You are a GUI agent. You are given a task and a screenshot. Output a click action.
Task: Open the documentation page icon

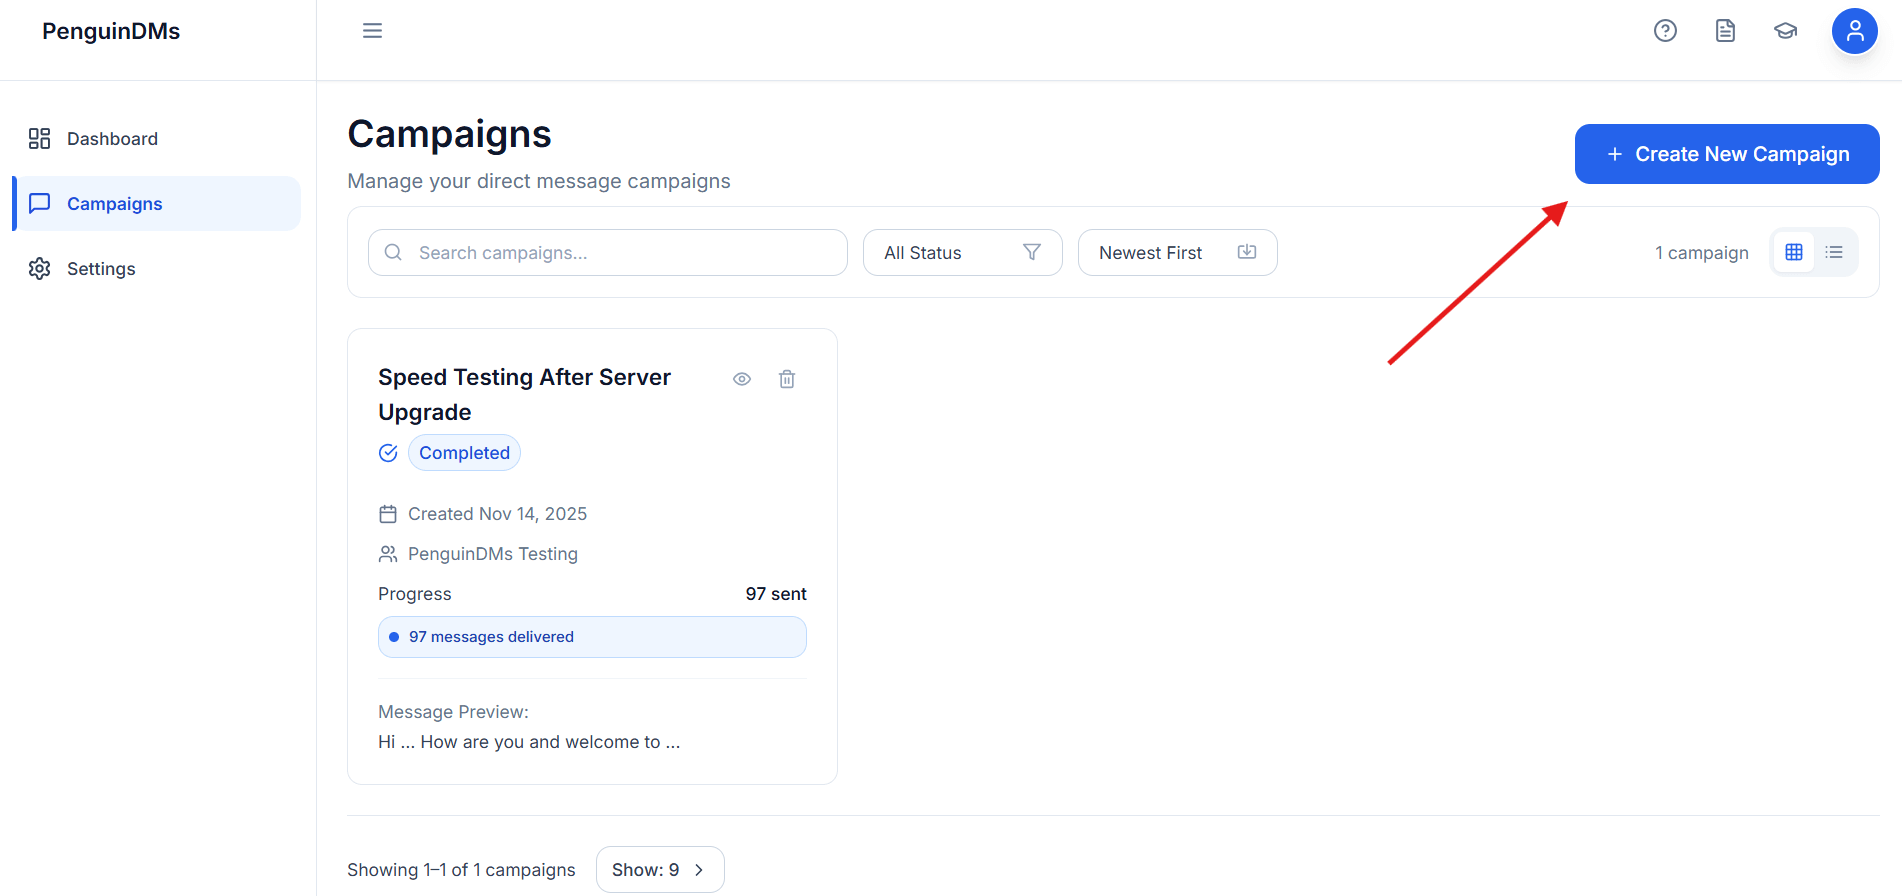(1725, 31)
